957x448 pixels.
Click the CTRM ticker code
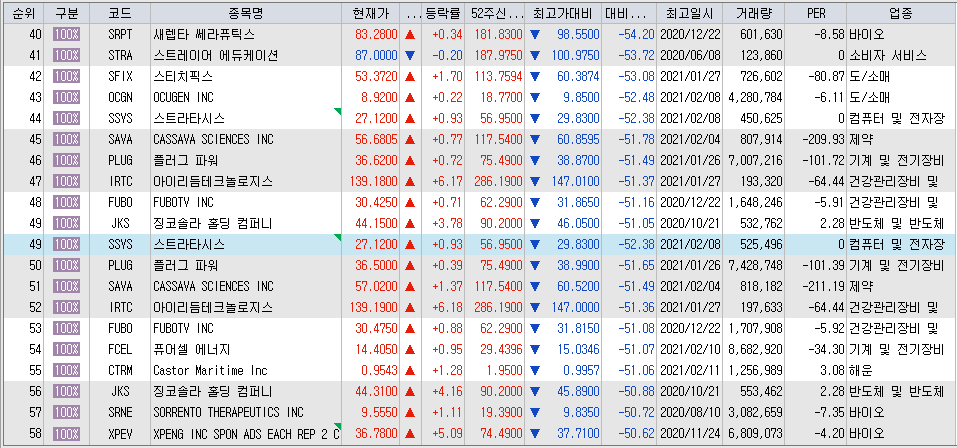120,370
